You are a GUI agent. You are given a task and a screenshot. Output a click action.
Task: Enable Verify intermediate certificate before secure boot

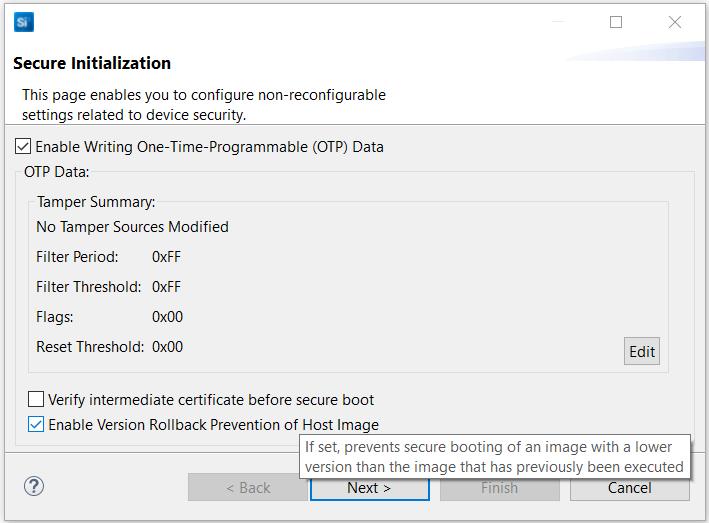click(37, 400)
